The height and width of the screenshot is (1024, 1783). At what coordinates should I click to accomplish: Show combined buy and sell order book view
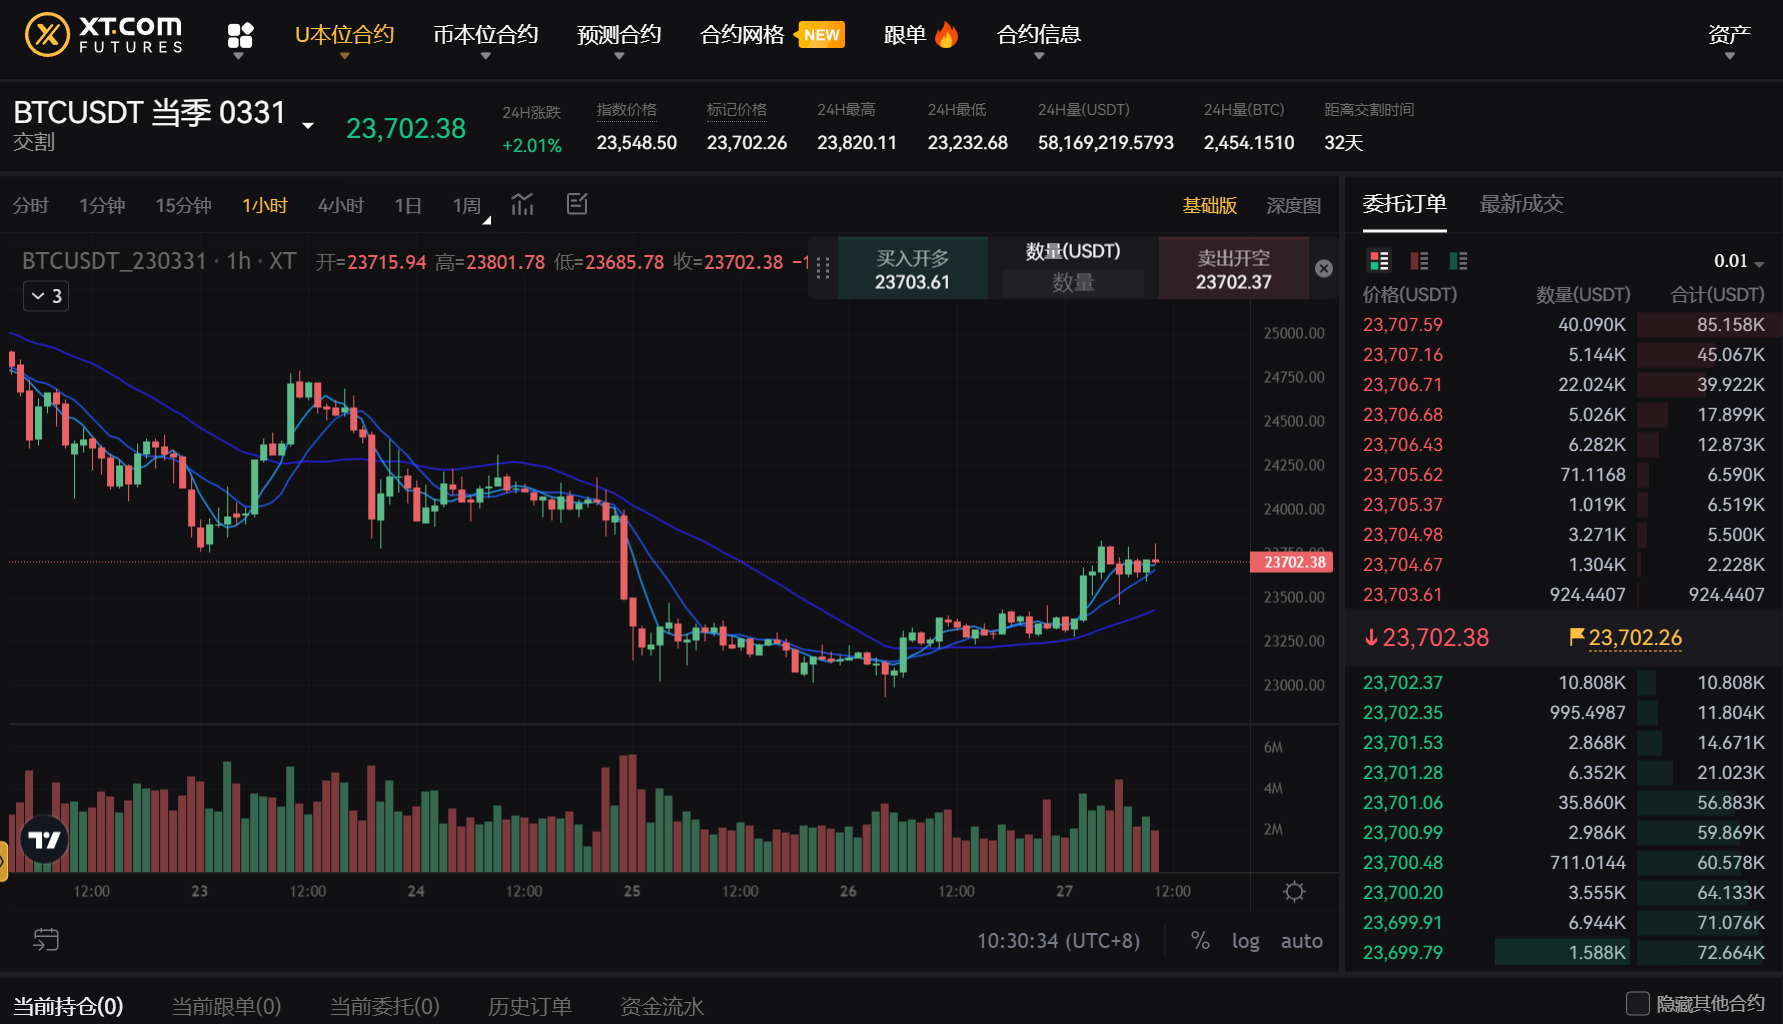pyautogui.click(x=1379, y=261)
